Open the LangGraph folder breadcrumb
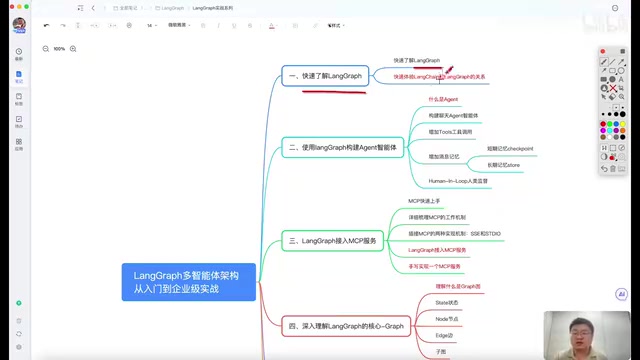The image size is (640, 360). (169, 8)
